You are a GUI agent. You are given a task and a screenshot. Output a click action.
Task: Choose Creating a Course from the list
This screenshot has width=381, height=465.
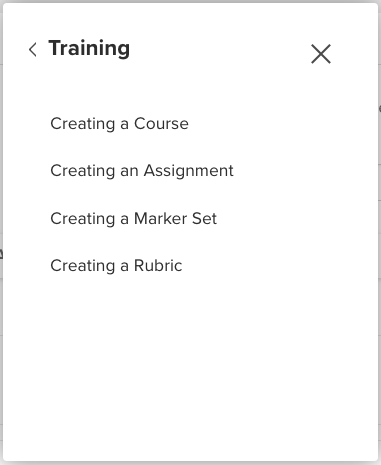pos(119,124)
